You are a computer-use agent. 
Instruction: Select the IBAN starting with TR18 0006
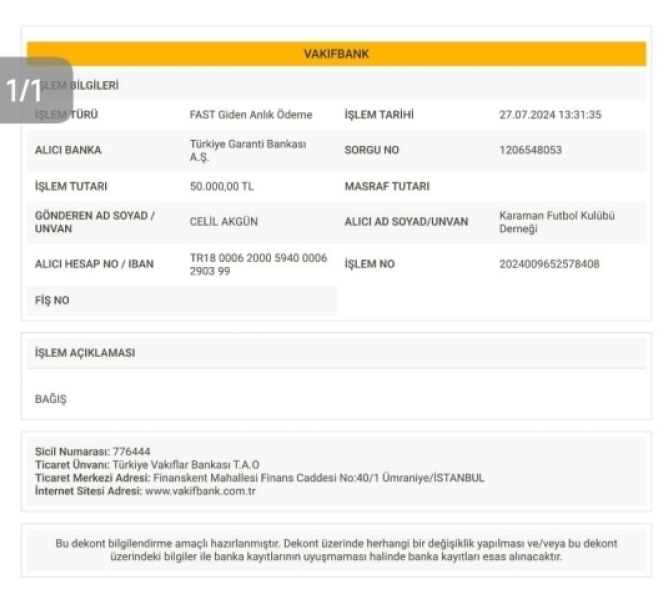[x=258, y=264]
